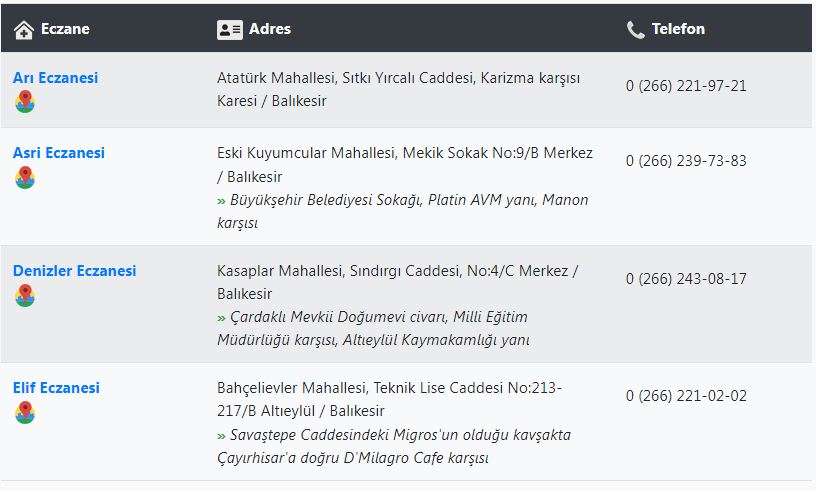Open map pin for Asri Eczanesi

click(x=24, y=178)
